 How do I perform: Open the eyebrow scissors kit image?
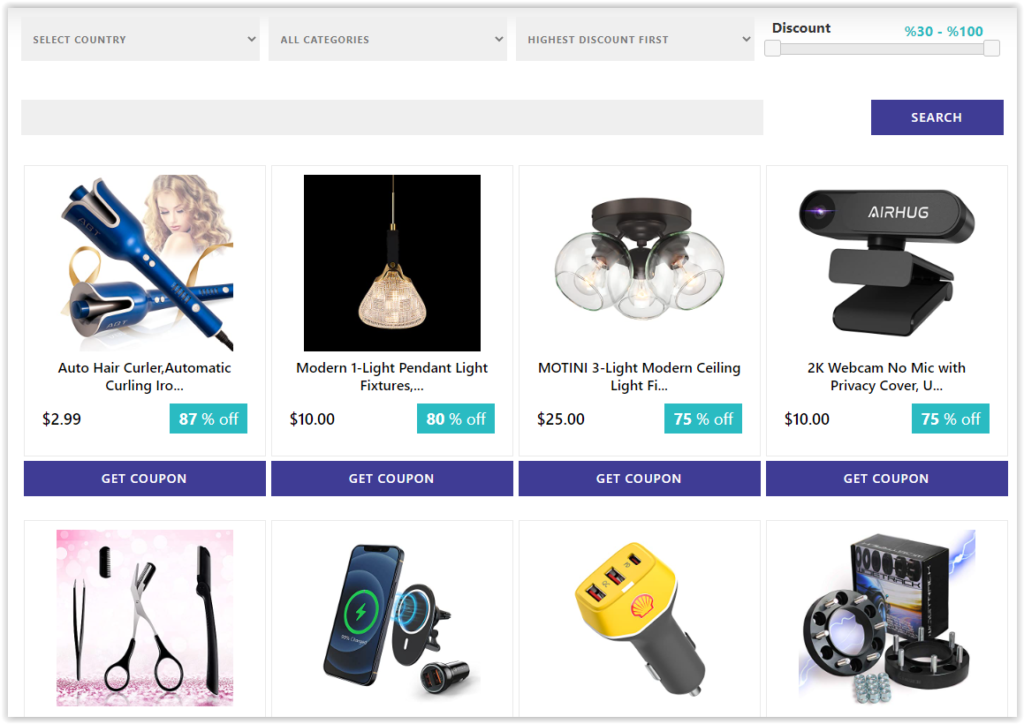pyautogui.click(x=145, y=618)
